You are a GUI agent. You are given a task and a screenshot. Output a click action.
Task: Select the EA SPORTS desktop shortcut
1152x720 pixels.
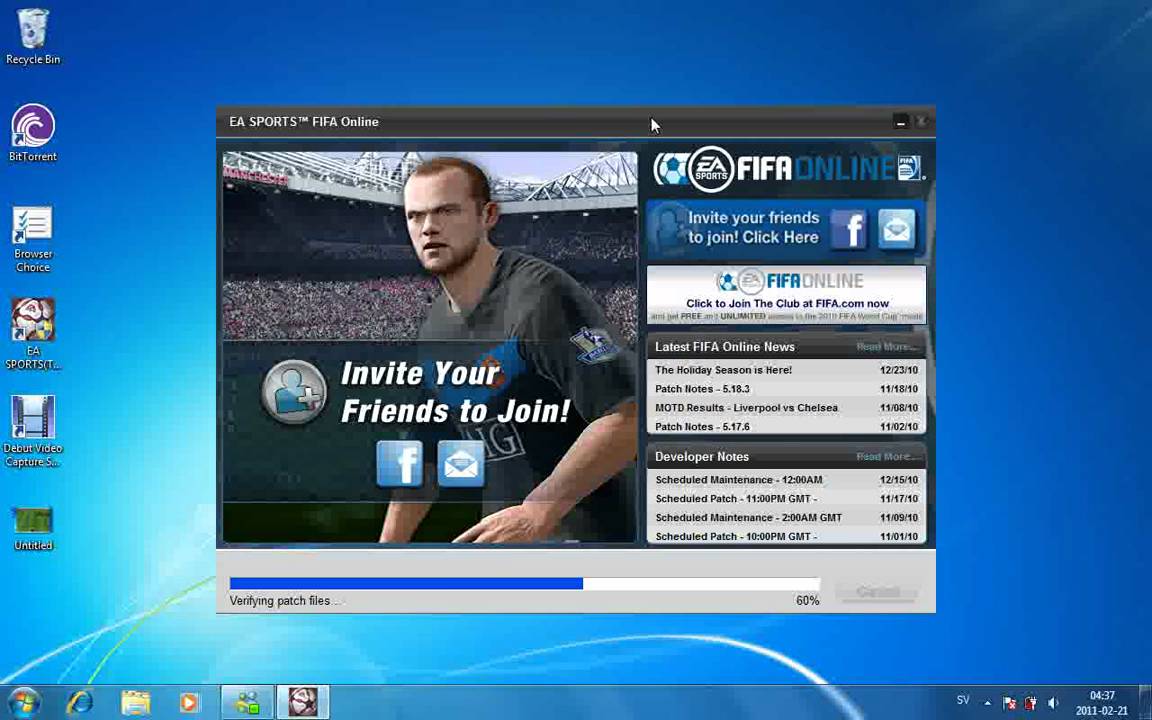(32, 334)
